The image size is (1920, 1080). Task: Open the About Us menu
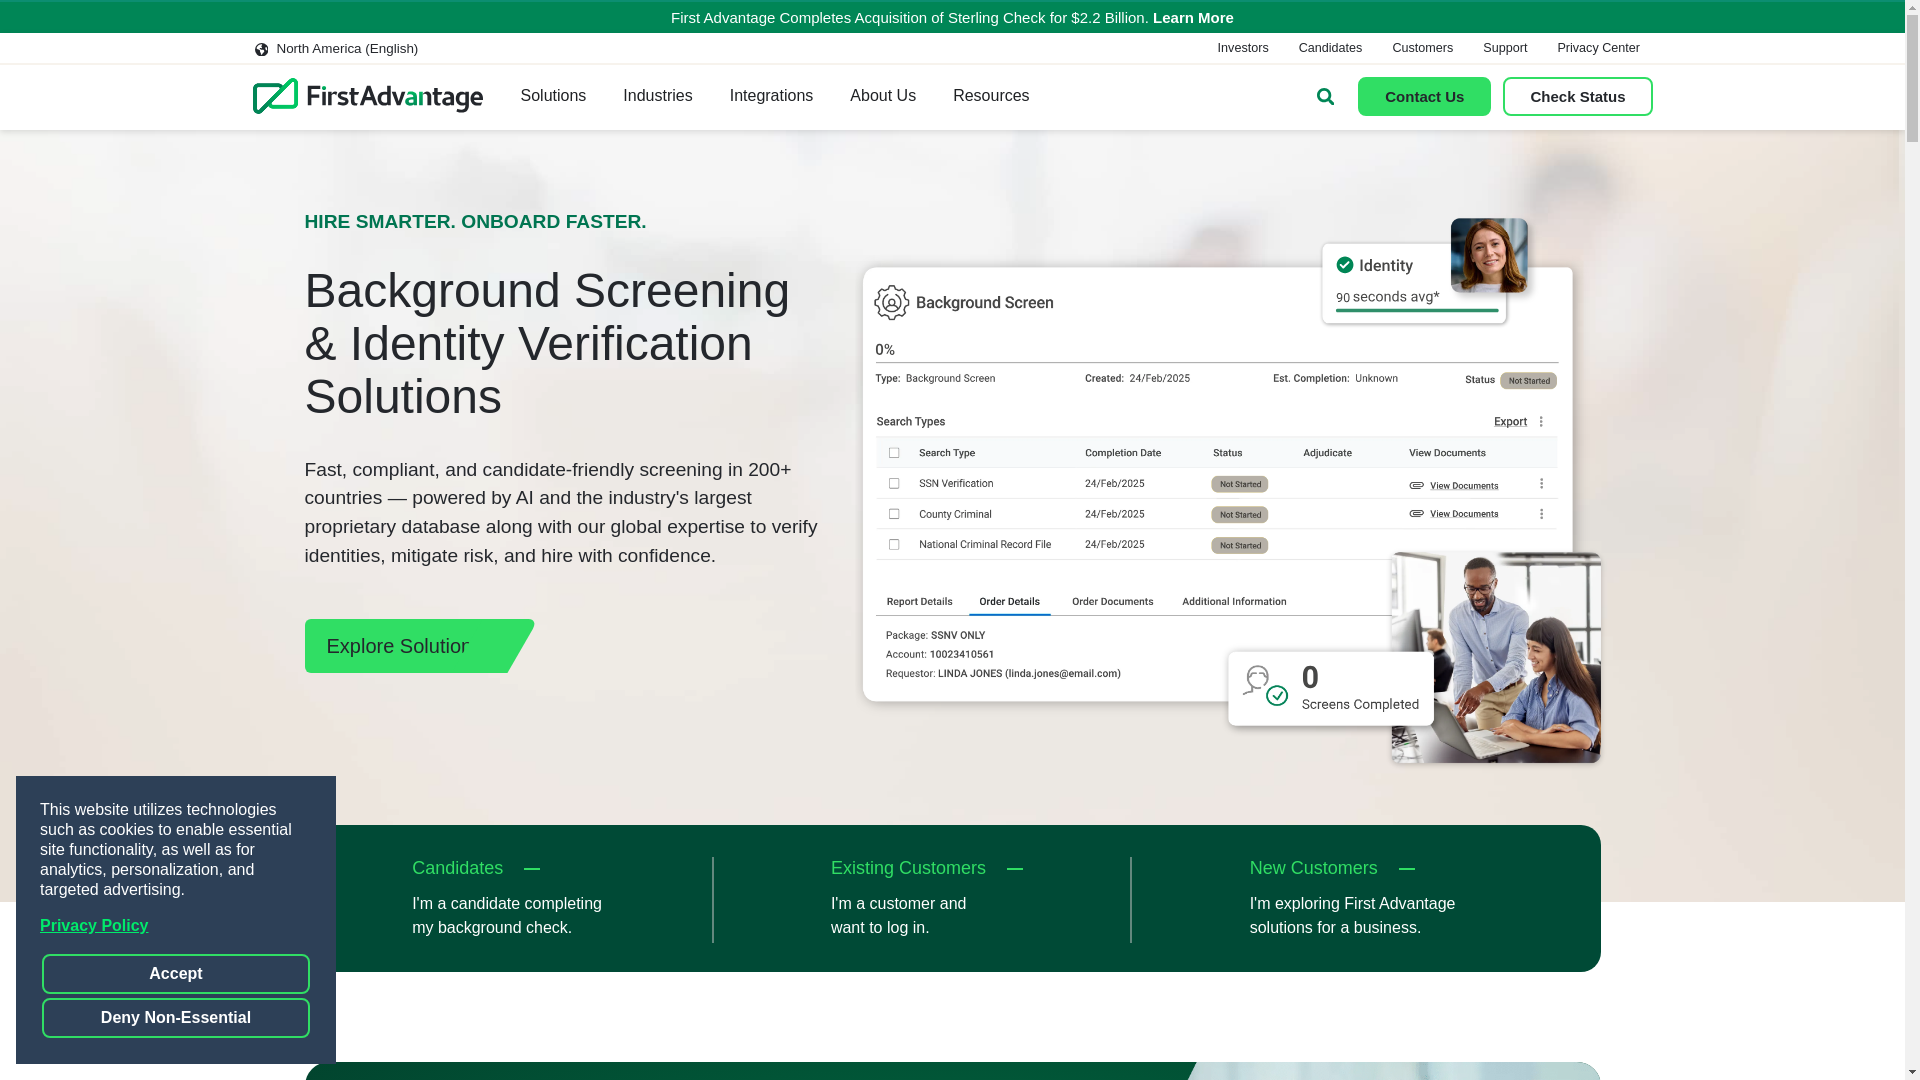coord(883,96)
